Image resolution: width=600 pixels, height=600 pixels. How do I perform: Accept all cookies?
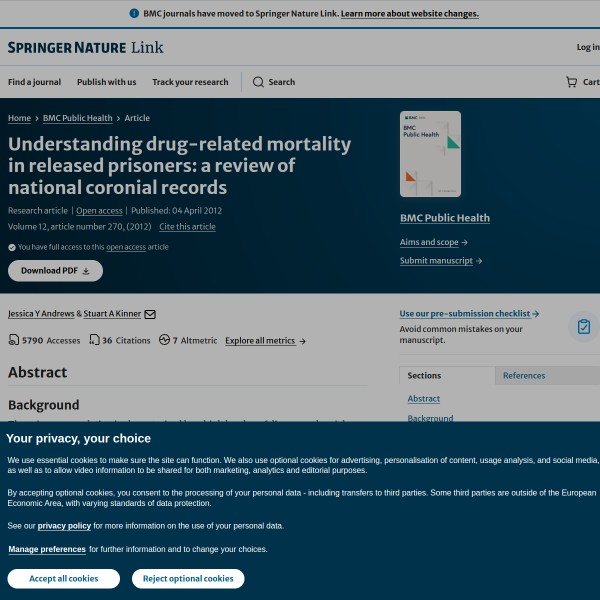pyautogui.click(x=63, y=578)
